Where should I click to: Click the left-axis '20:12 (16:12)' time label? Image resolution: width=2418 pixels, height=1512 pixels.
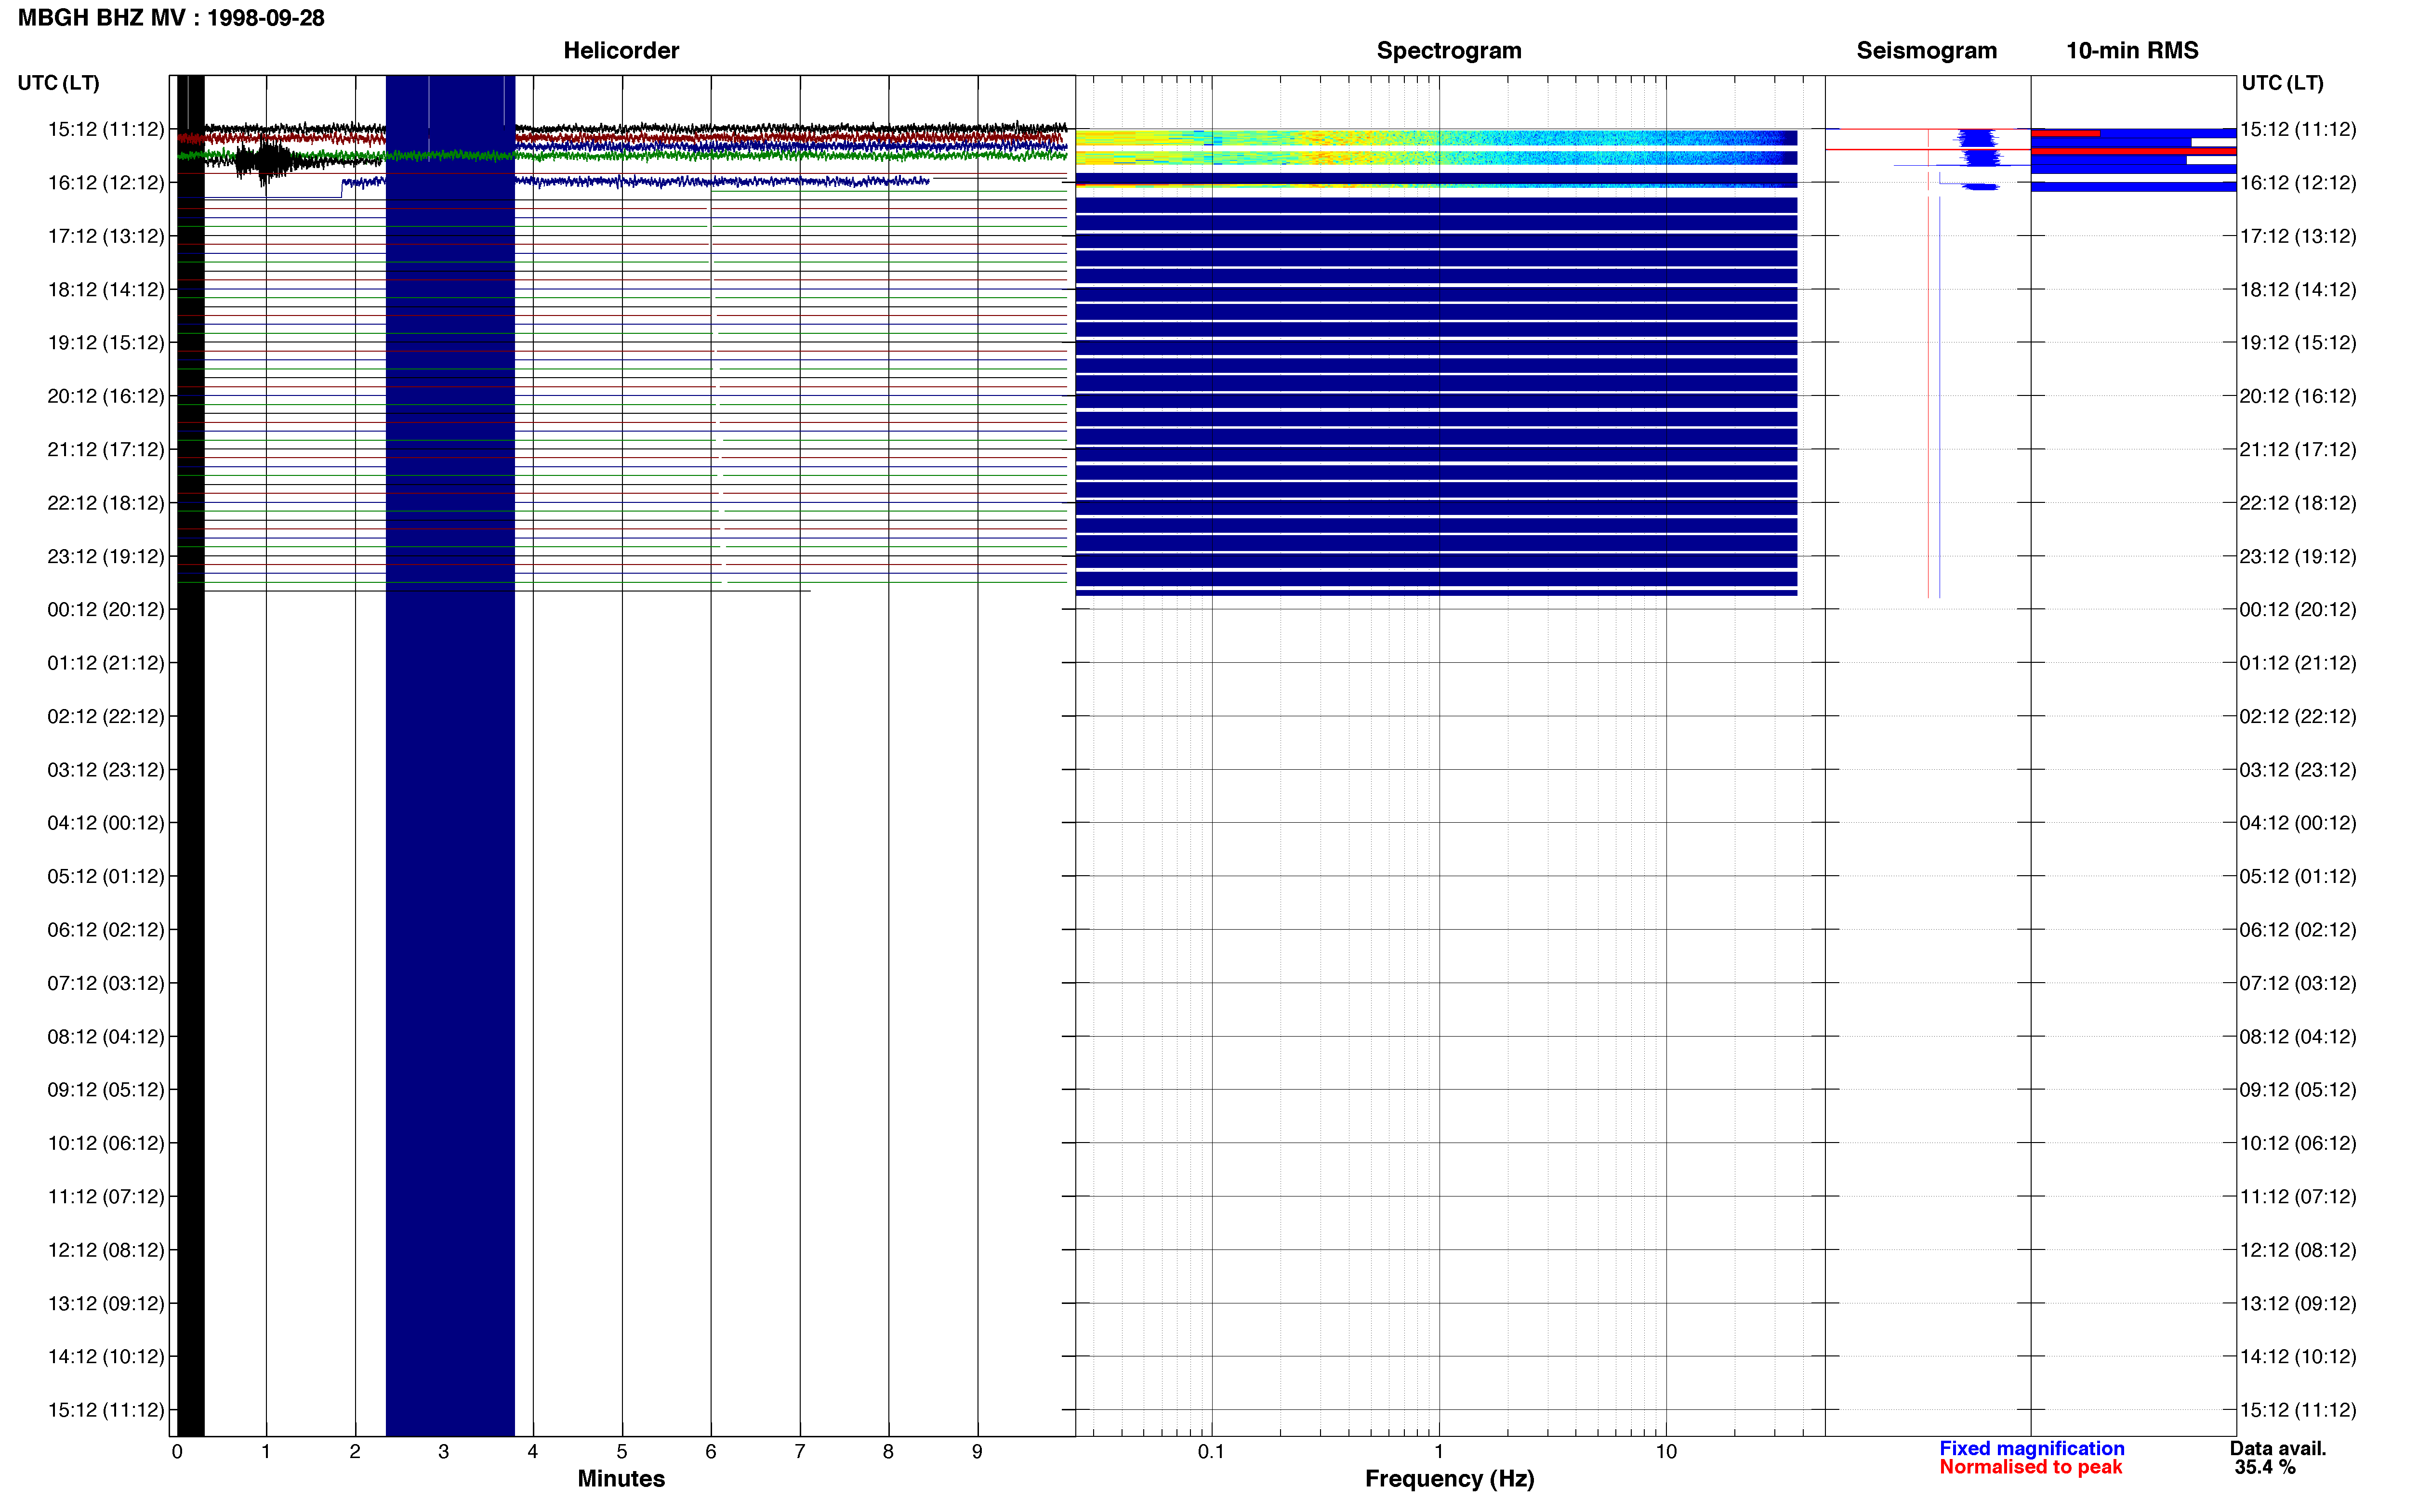106,396
